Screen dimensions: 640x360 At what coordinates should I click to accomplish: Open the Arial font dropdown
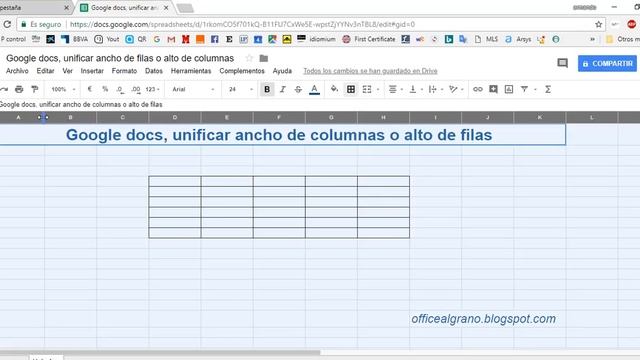193,89
